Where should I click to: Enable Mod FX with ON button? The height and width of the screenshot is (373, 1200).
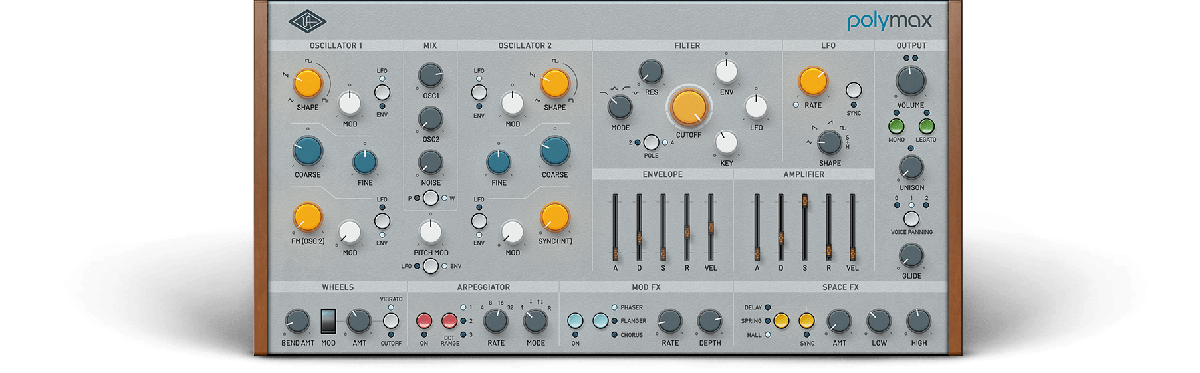pos(575,321)
